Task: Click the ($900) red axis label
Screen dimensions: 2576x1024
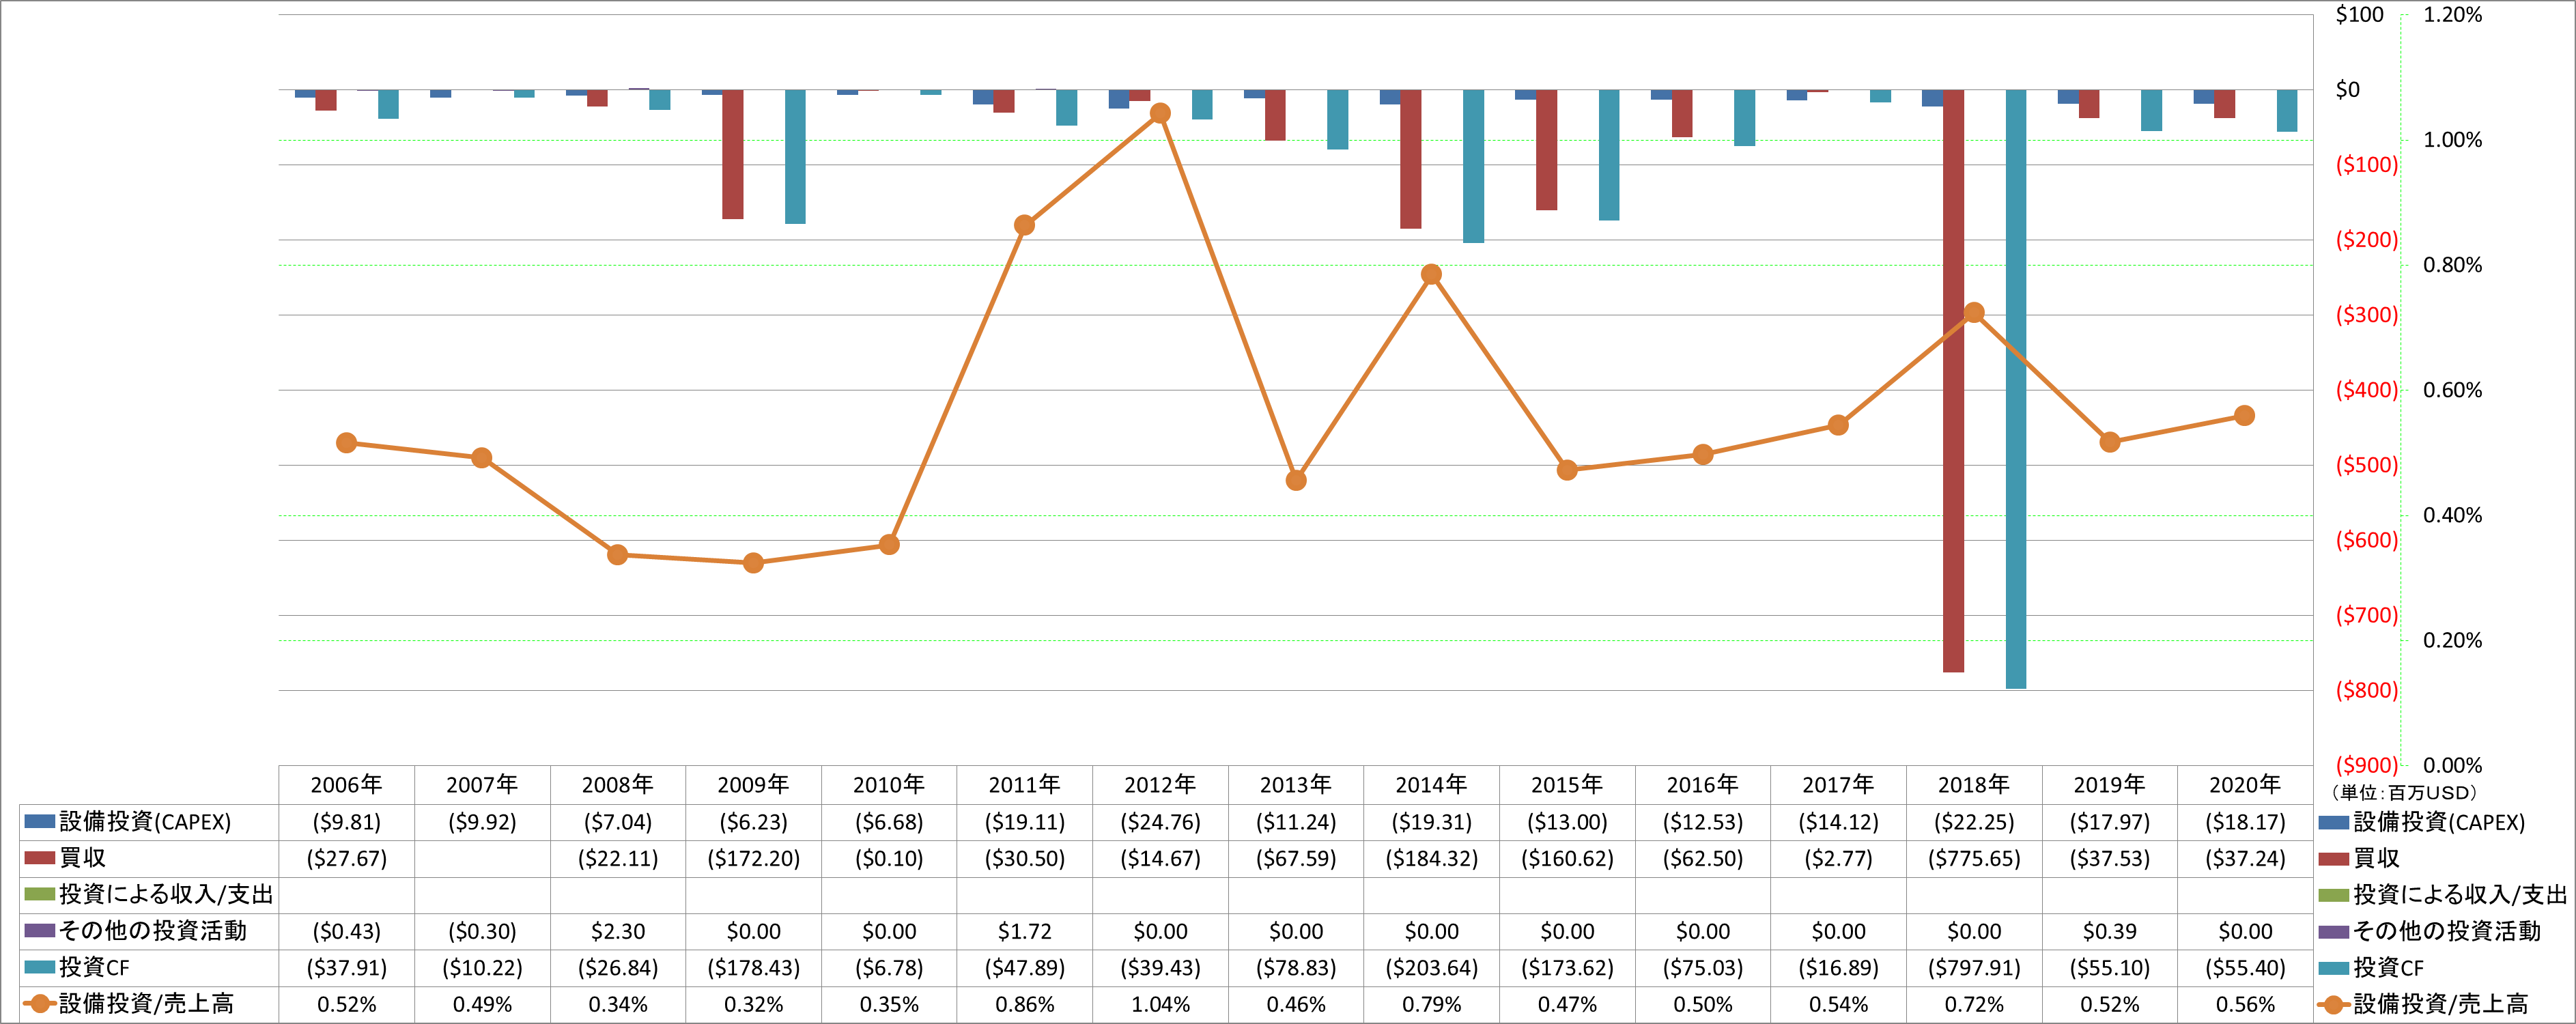Action: [2366, 766]
